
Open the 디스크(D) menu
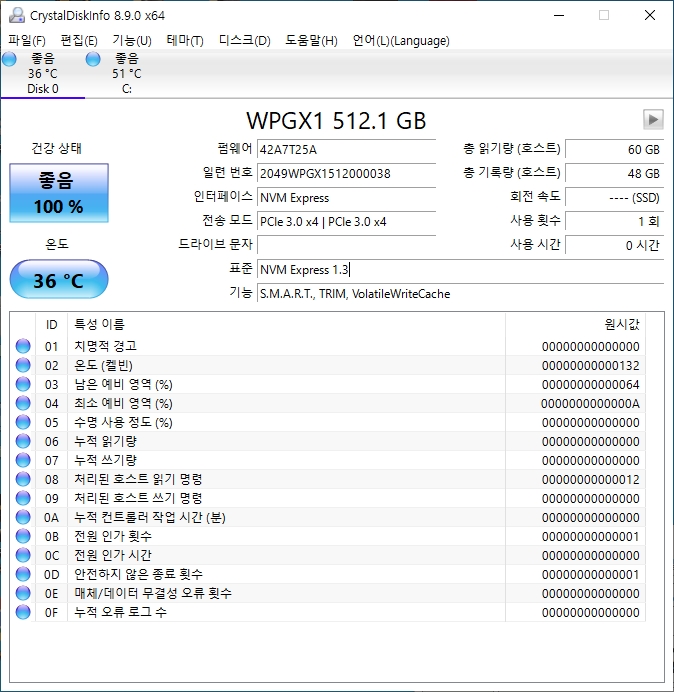tap(245, 41)
